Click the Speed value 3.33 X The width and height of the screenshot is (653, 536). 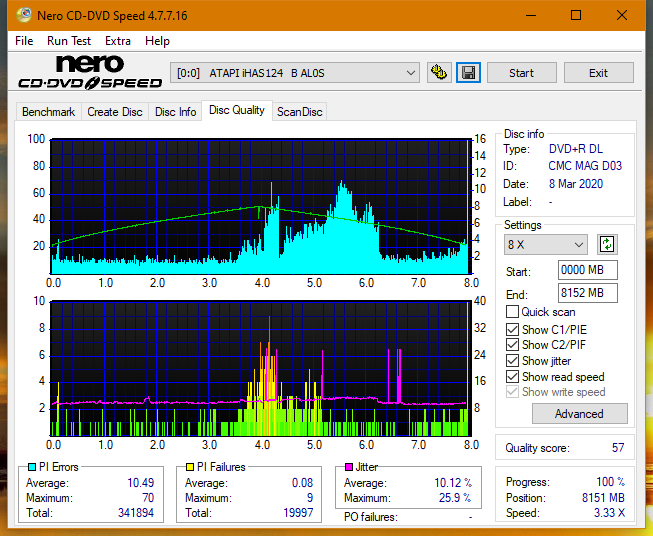point(609,513)
